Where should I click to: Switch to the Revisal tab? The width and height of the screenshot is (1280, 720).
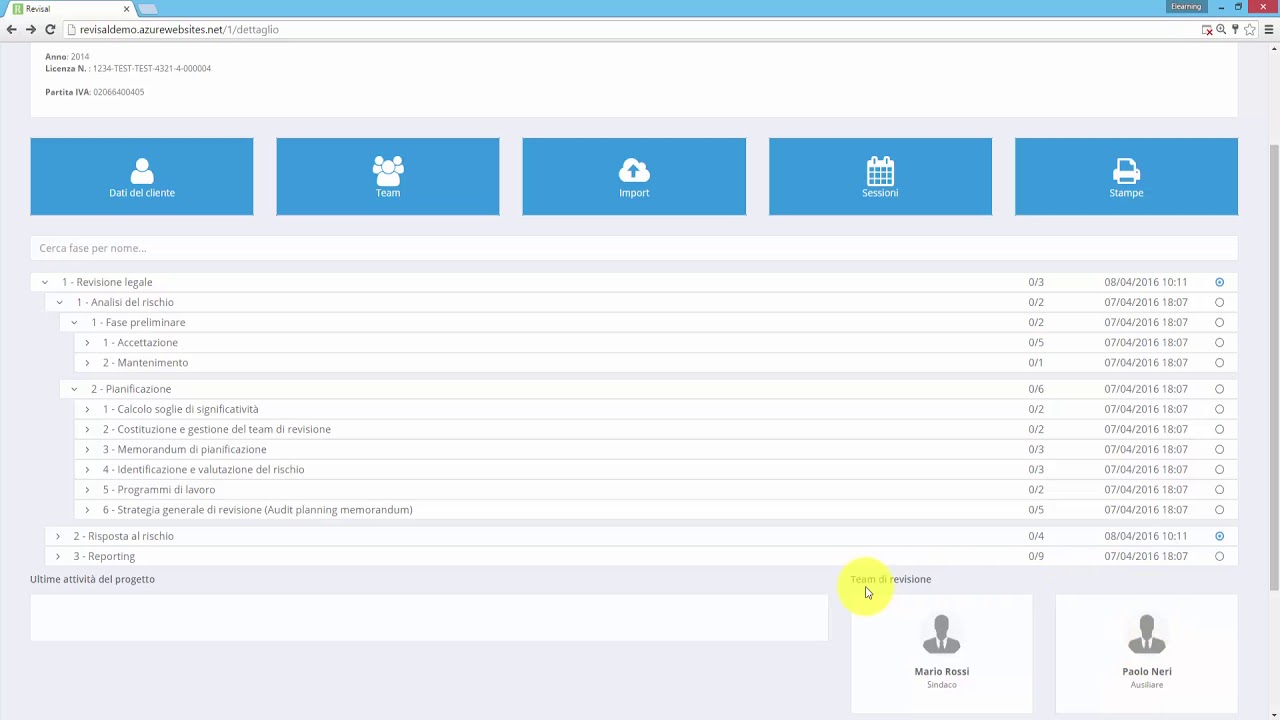[68, 9]
